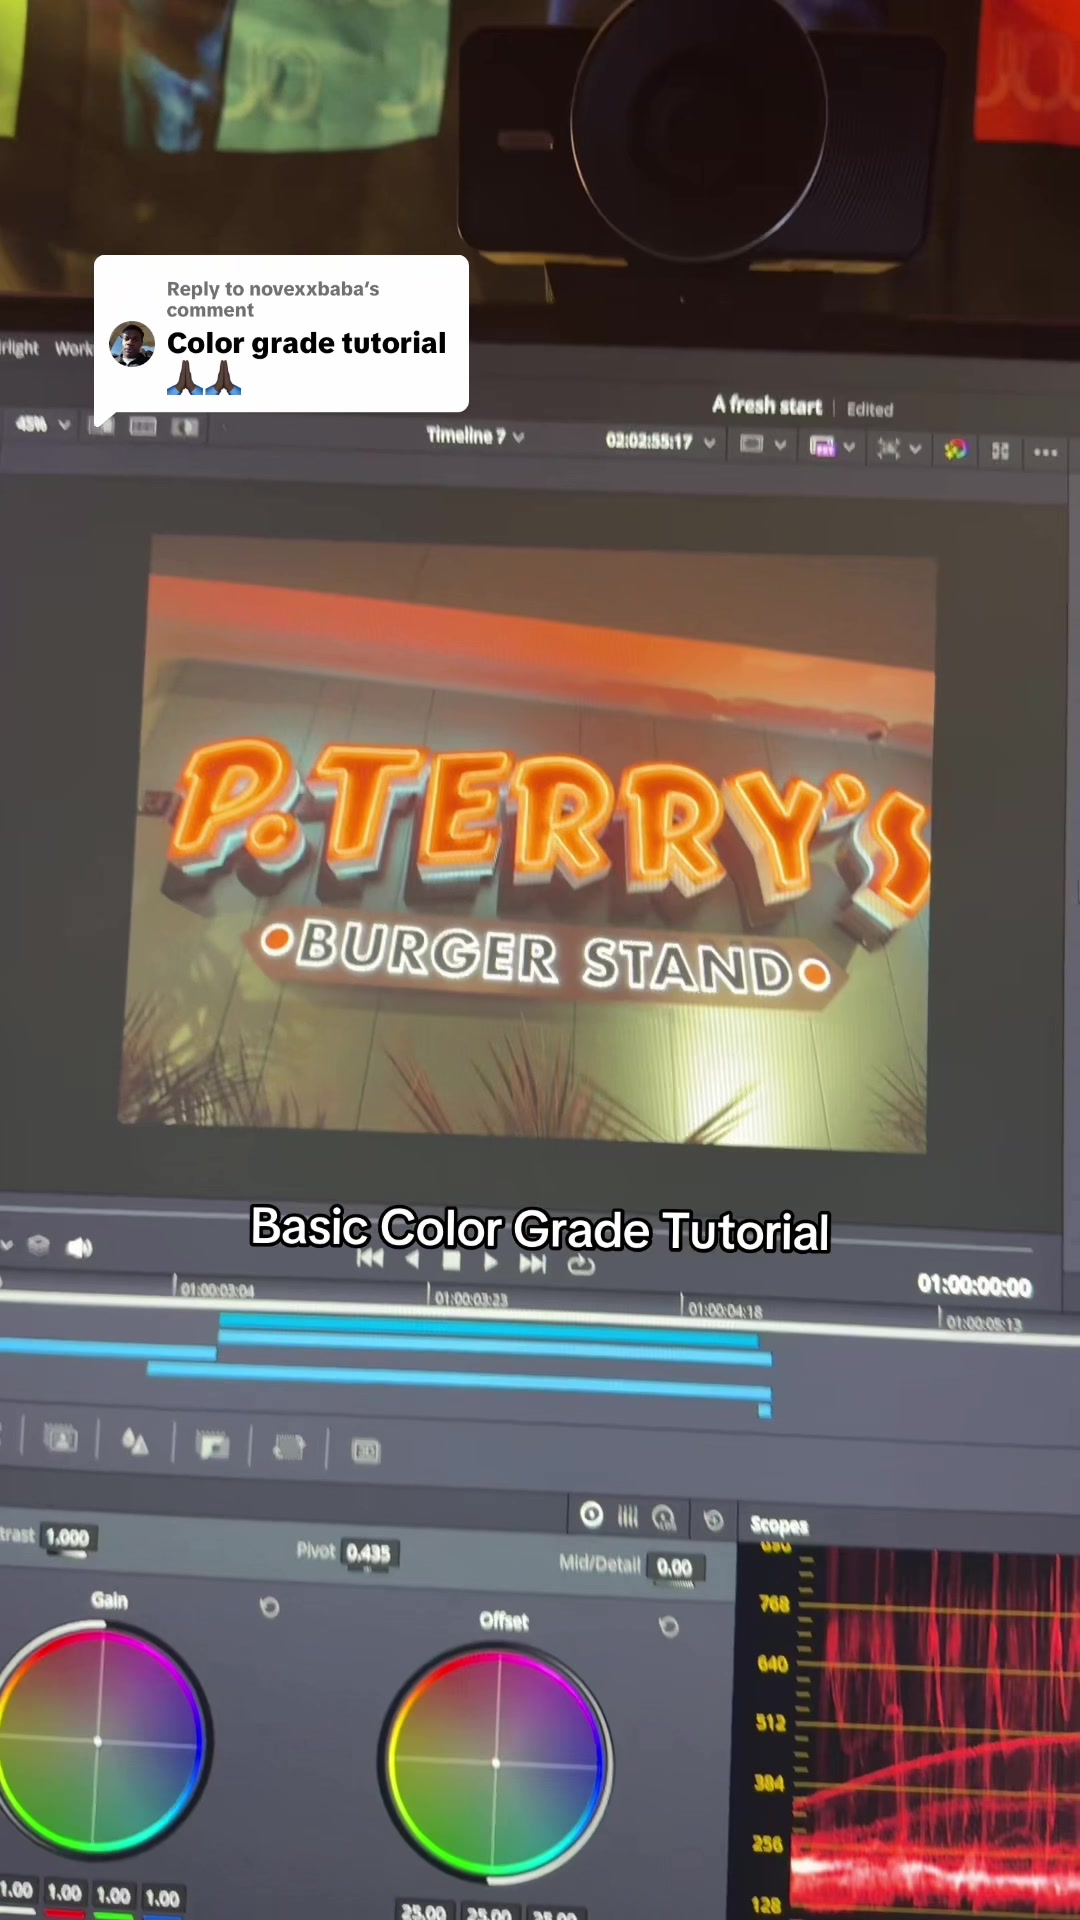This screenshot has height=1920, width=1080.
Task: Click the A fresh start project title
Action: [x=767, y=405]
